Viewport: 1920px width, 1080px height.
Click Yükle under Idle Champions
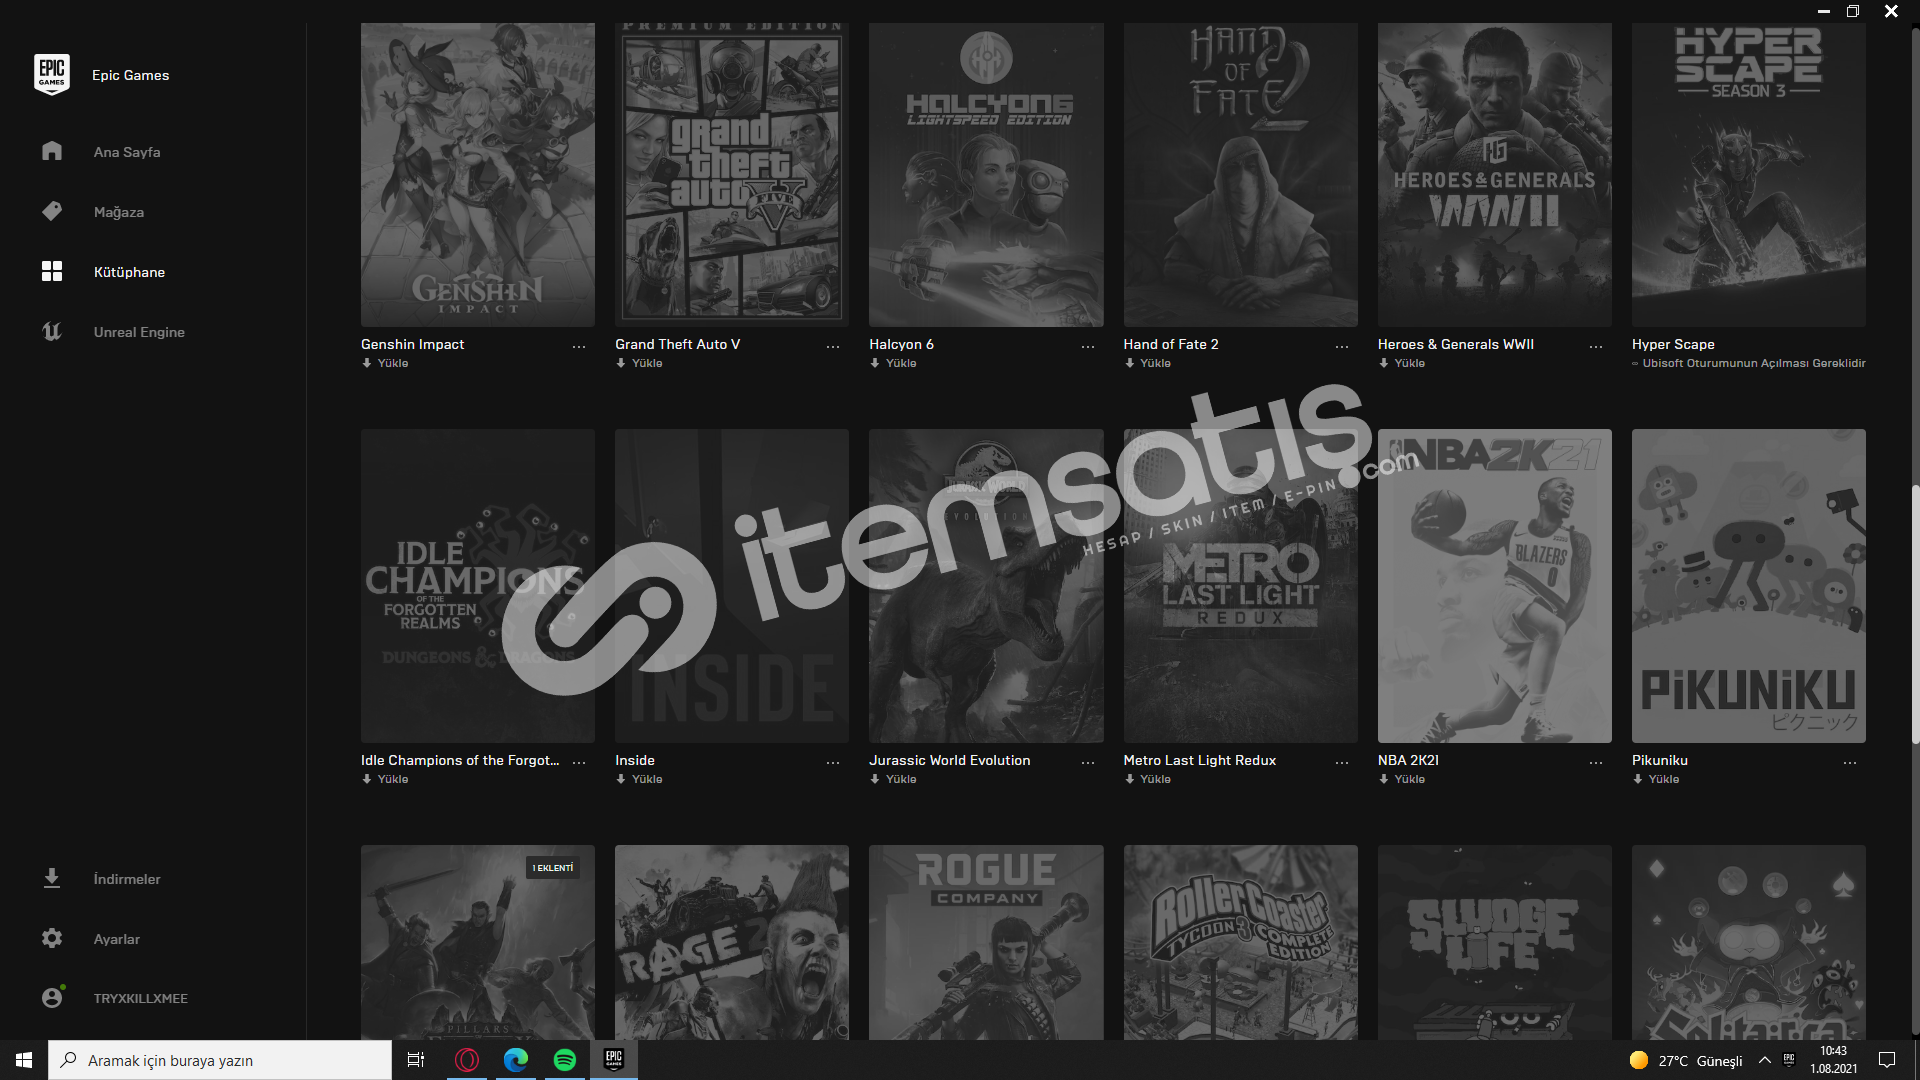[x=393, y=779]
